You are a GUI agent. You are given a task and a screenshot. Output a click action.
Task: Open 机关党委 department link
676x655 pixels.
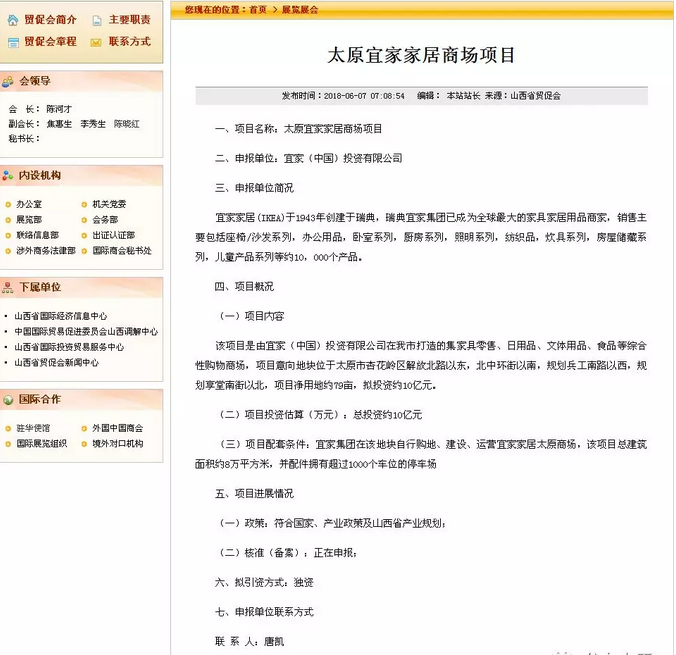(x=109, y=204)
